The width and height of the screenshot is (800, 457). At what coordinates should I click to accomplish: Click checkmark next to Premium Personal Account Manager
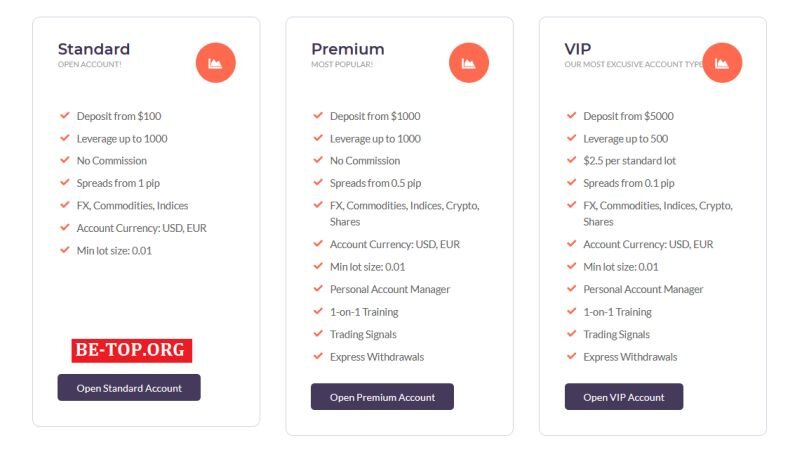click(318, 289)
